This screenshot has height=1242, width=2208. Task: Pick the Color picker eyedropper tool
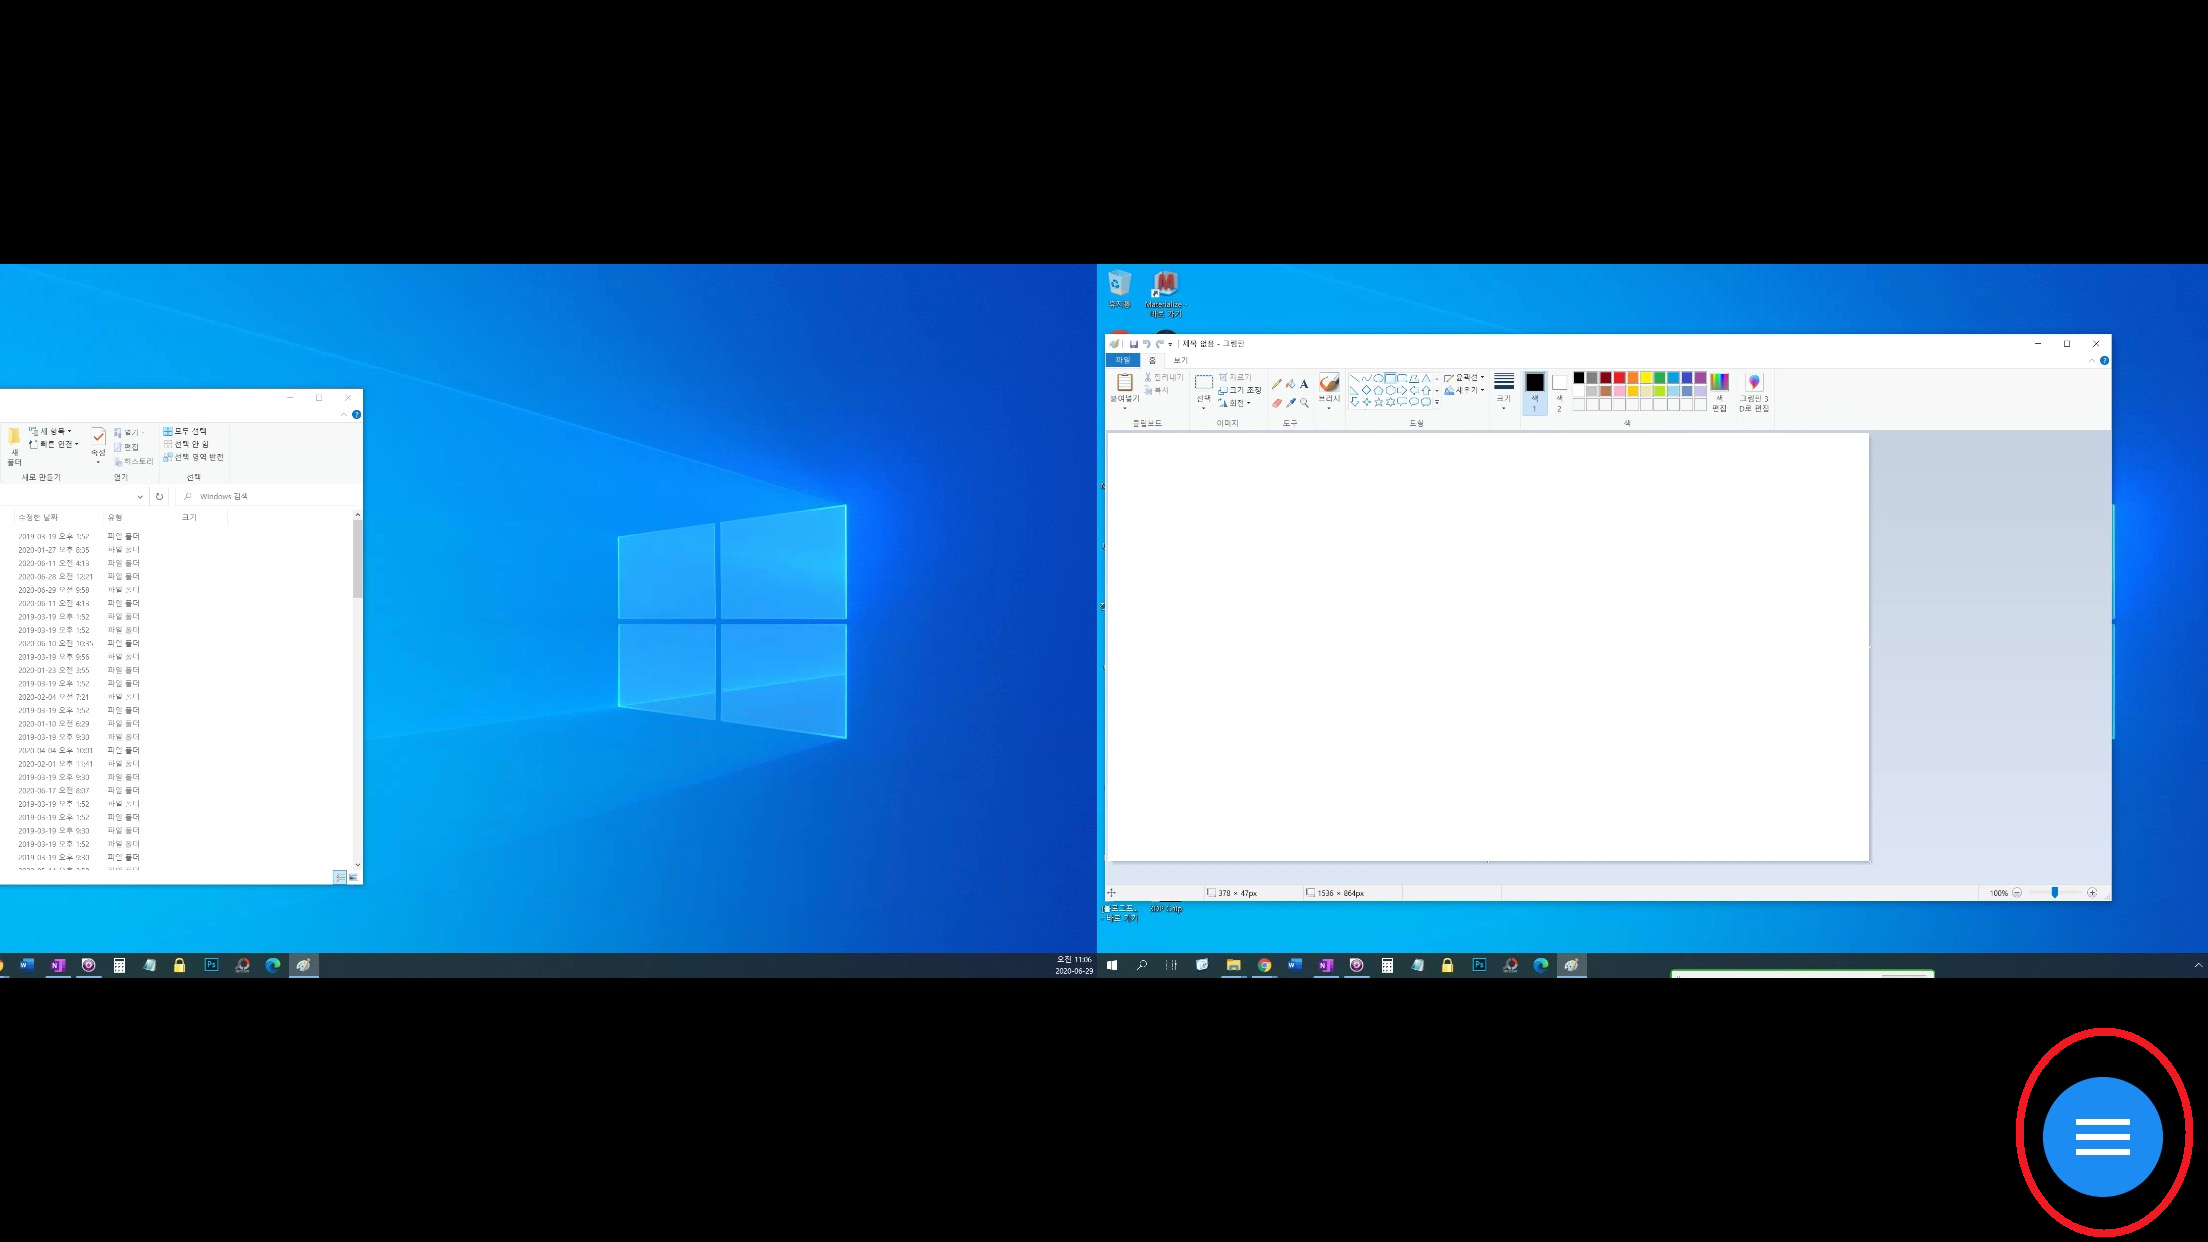coord(1291,403)
